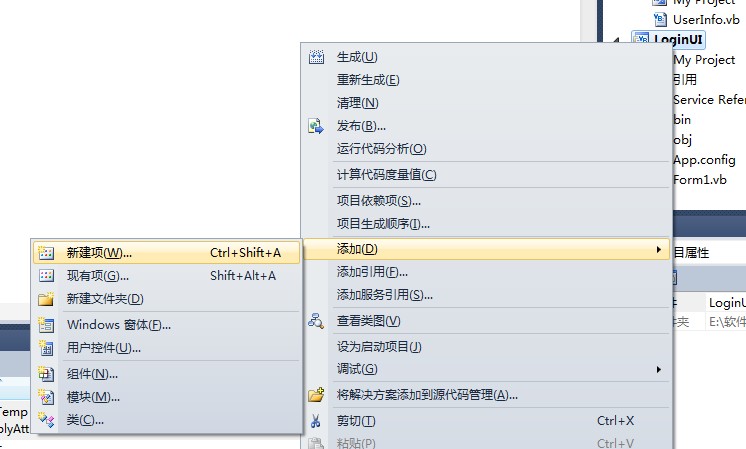The width and height of the screenshot is (746, 449).
Task: Click the scissors icon beside 剪切
Action: (315, 421)
